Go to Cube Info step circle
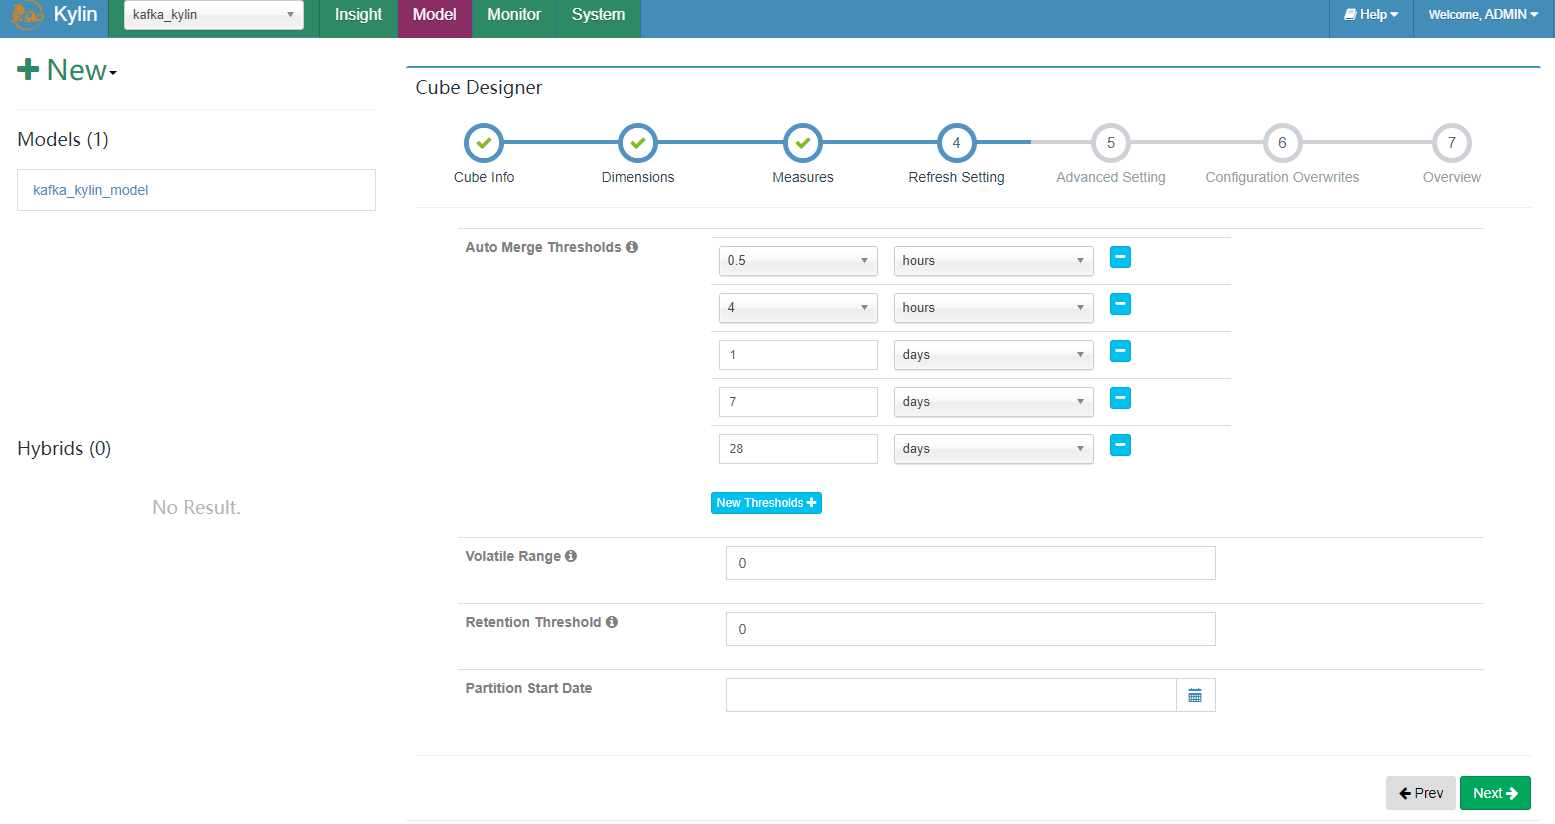The image size is (1555, 824). pos(484,143)
